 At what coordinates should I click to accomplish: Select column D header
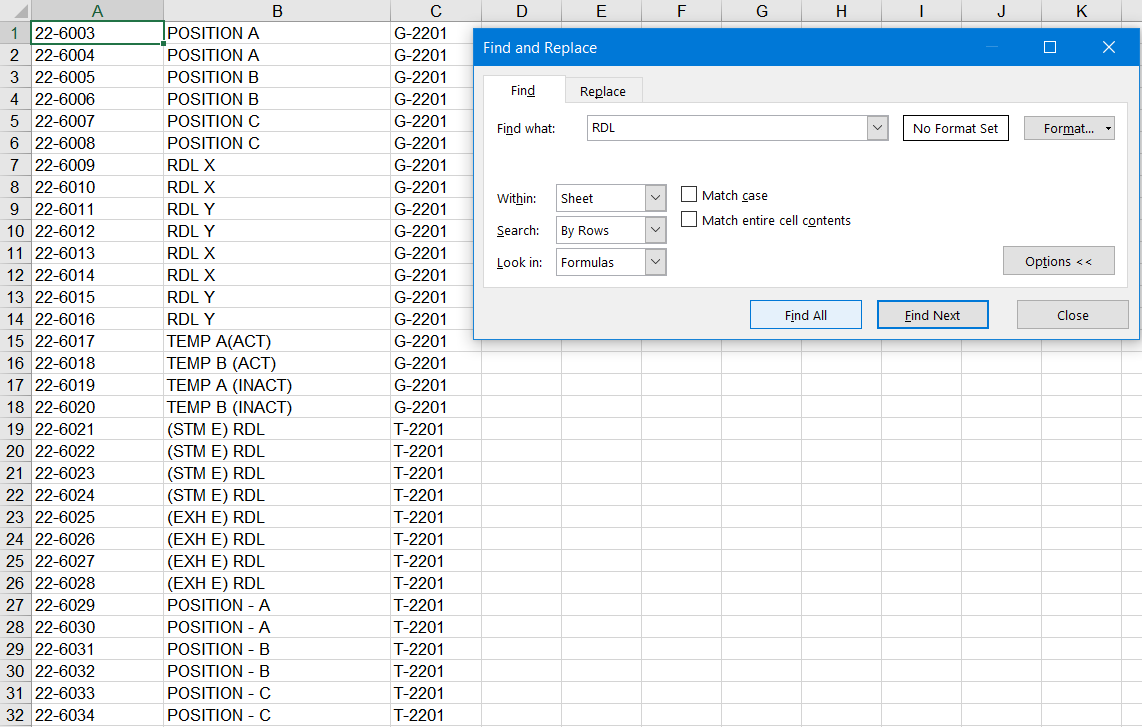coord(521,11)
